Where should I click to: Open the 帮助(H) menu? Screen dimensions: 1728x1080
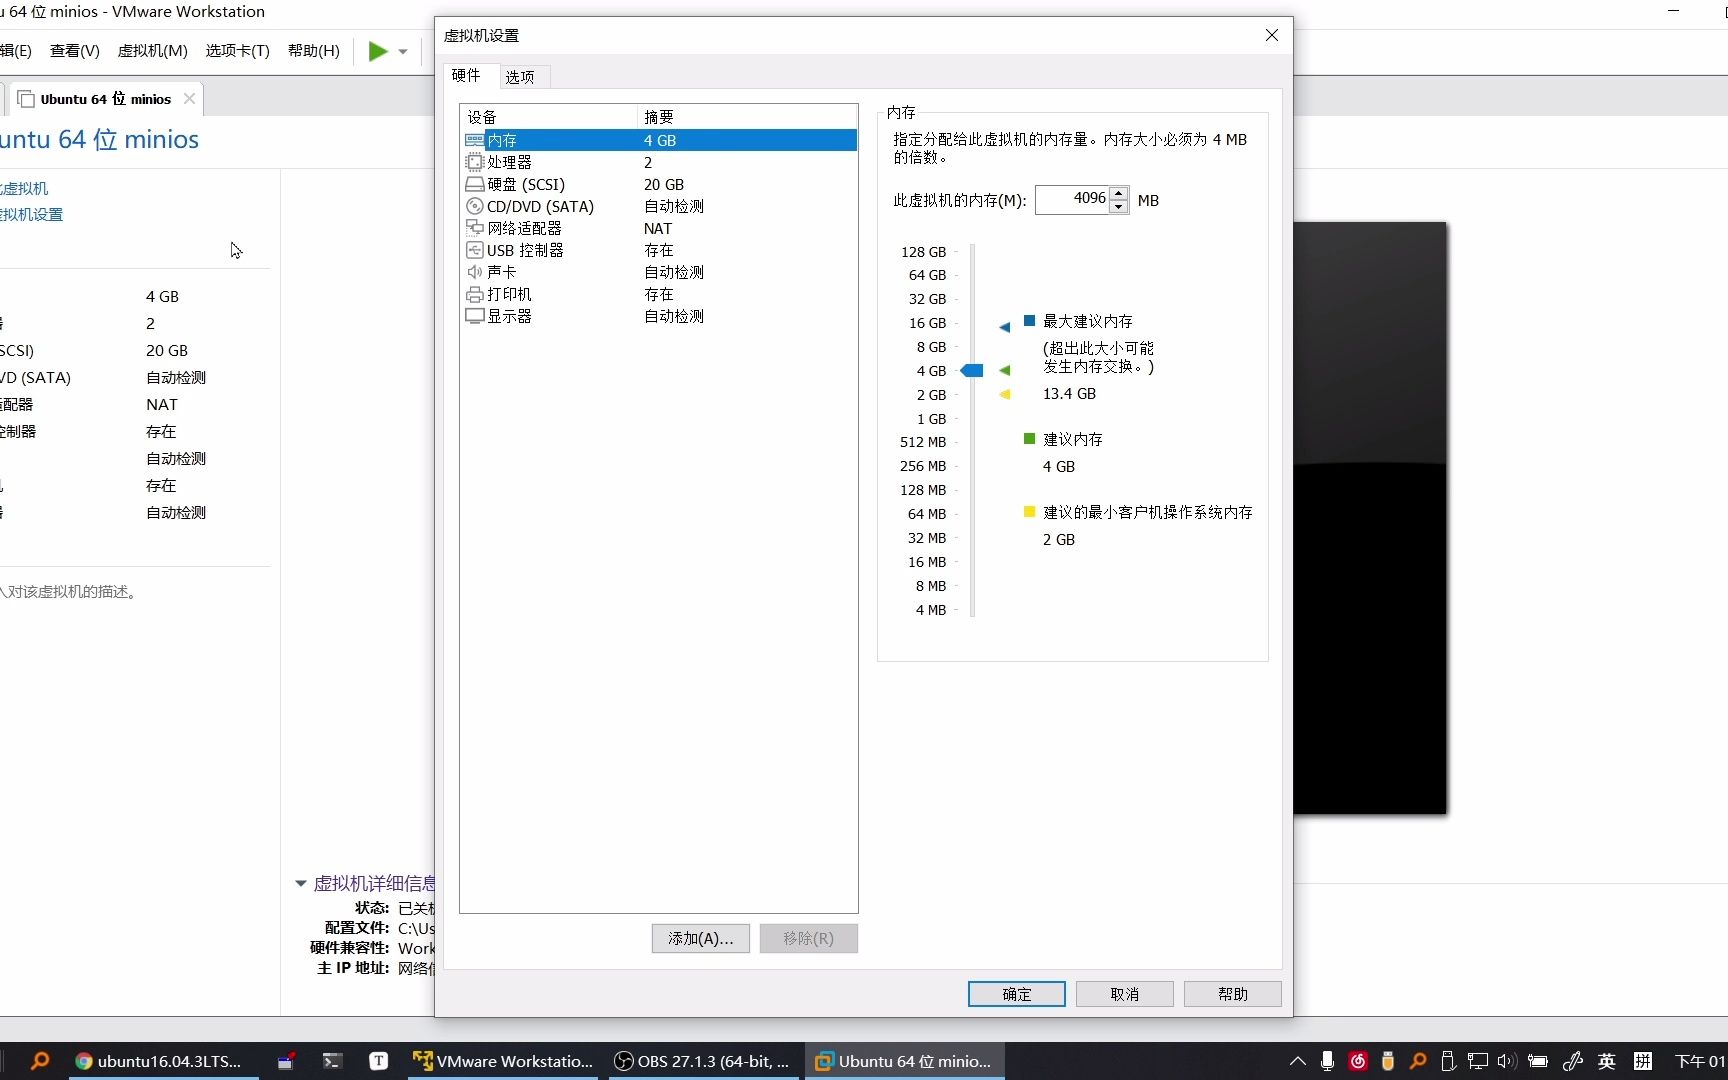(314, 51)
